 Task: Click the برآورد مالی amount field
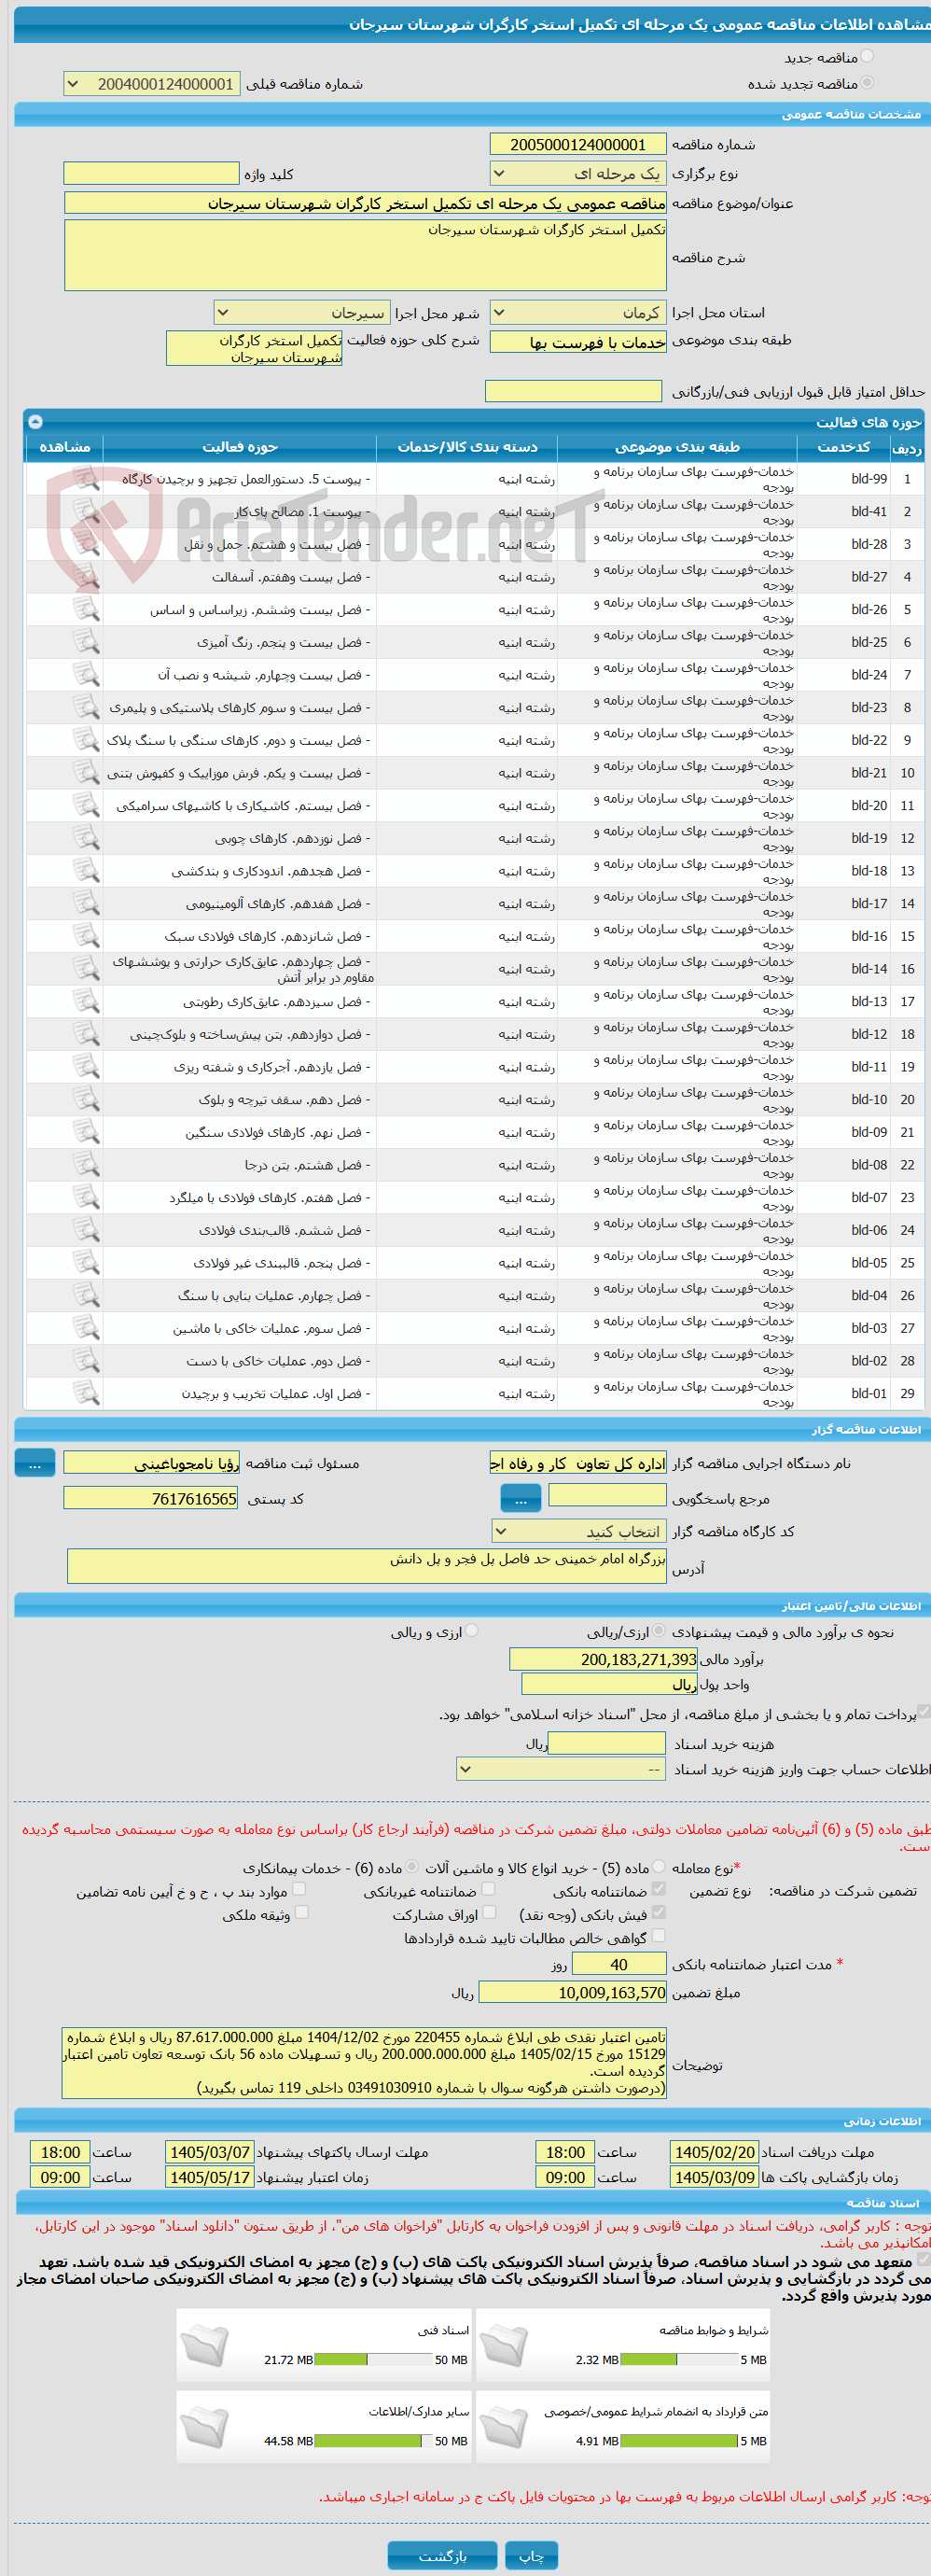pos(604,1660)
